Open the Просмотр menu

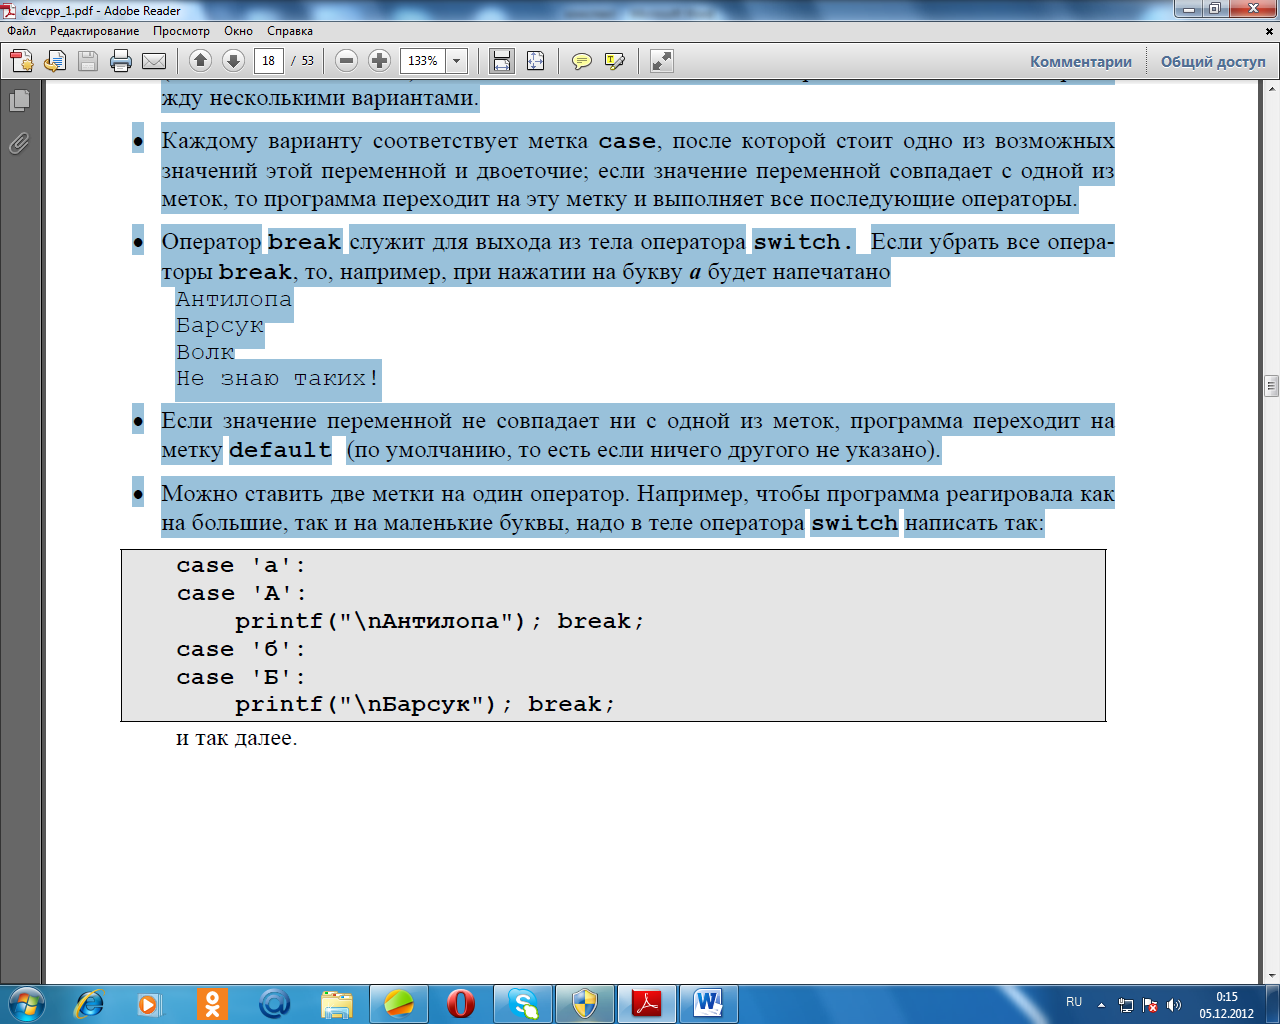pyautogui.click(x=181, y=31)
